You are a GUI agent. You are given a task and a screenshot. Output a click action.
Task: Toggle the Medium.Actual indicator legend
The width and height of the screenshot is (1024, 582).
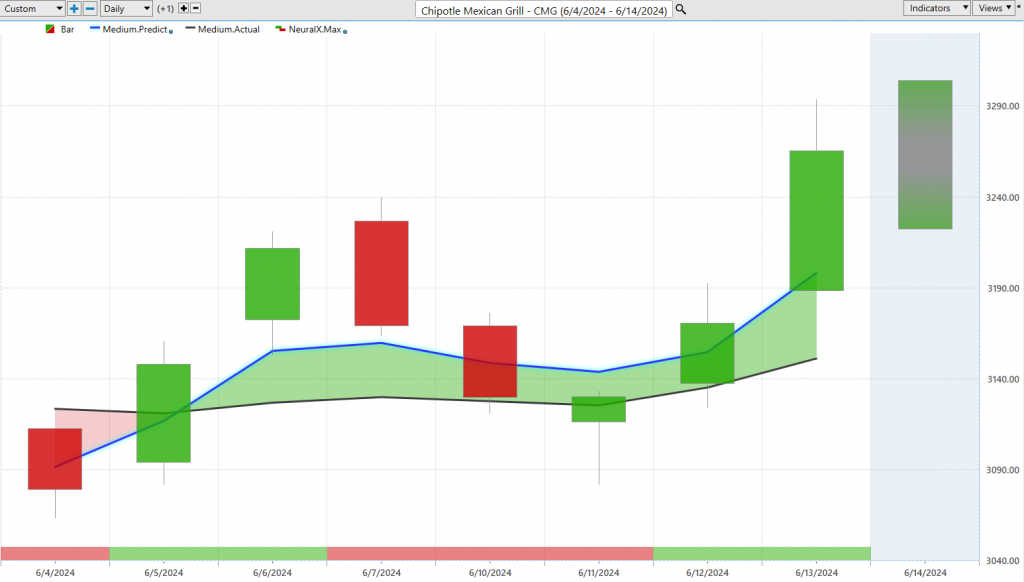[x=228, y=30]
